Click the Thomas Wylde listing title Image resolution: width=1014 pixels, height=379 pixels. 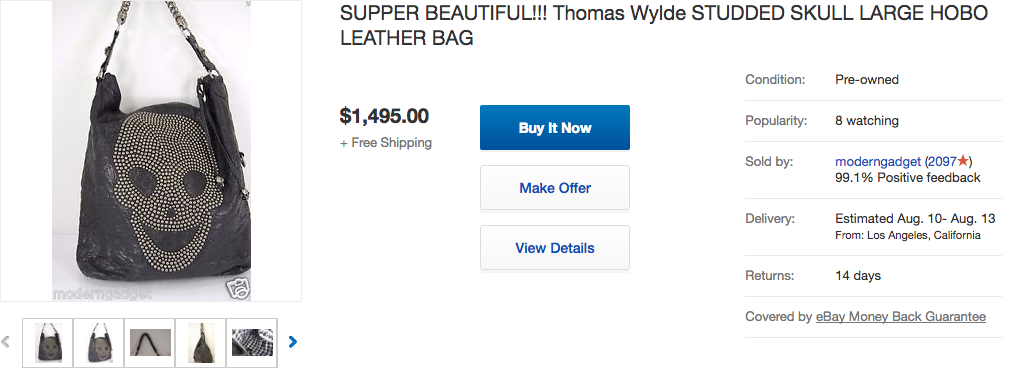click(x=663, y=25)
